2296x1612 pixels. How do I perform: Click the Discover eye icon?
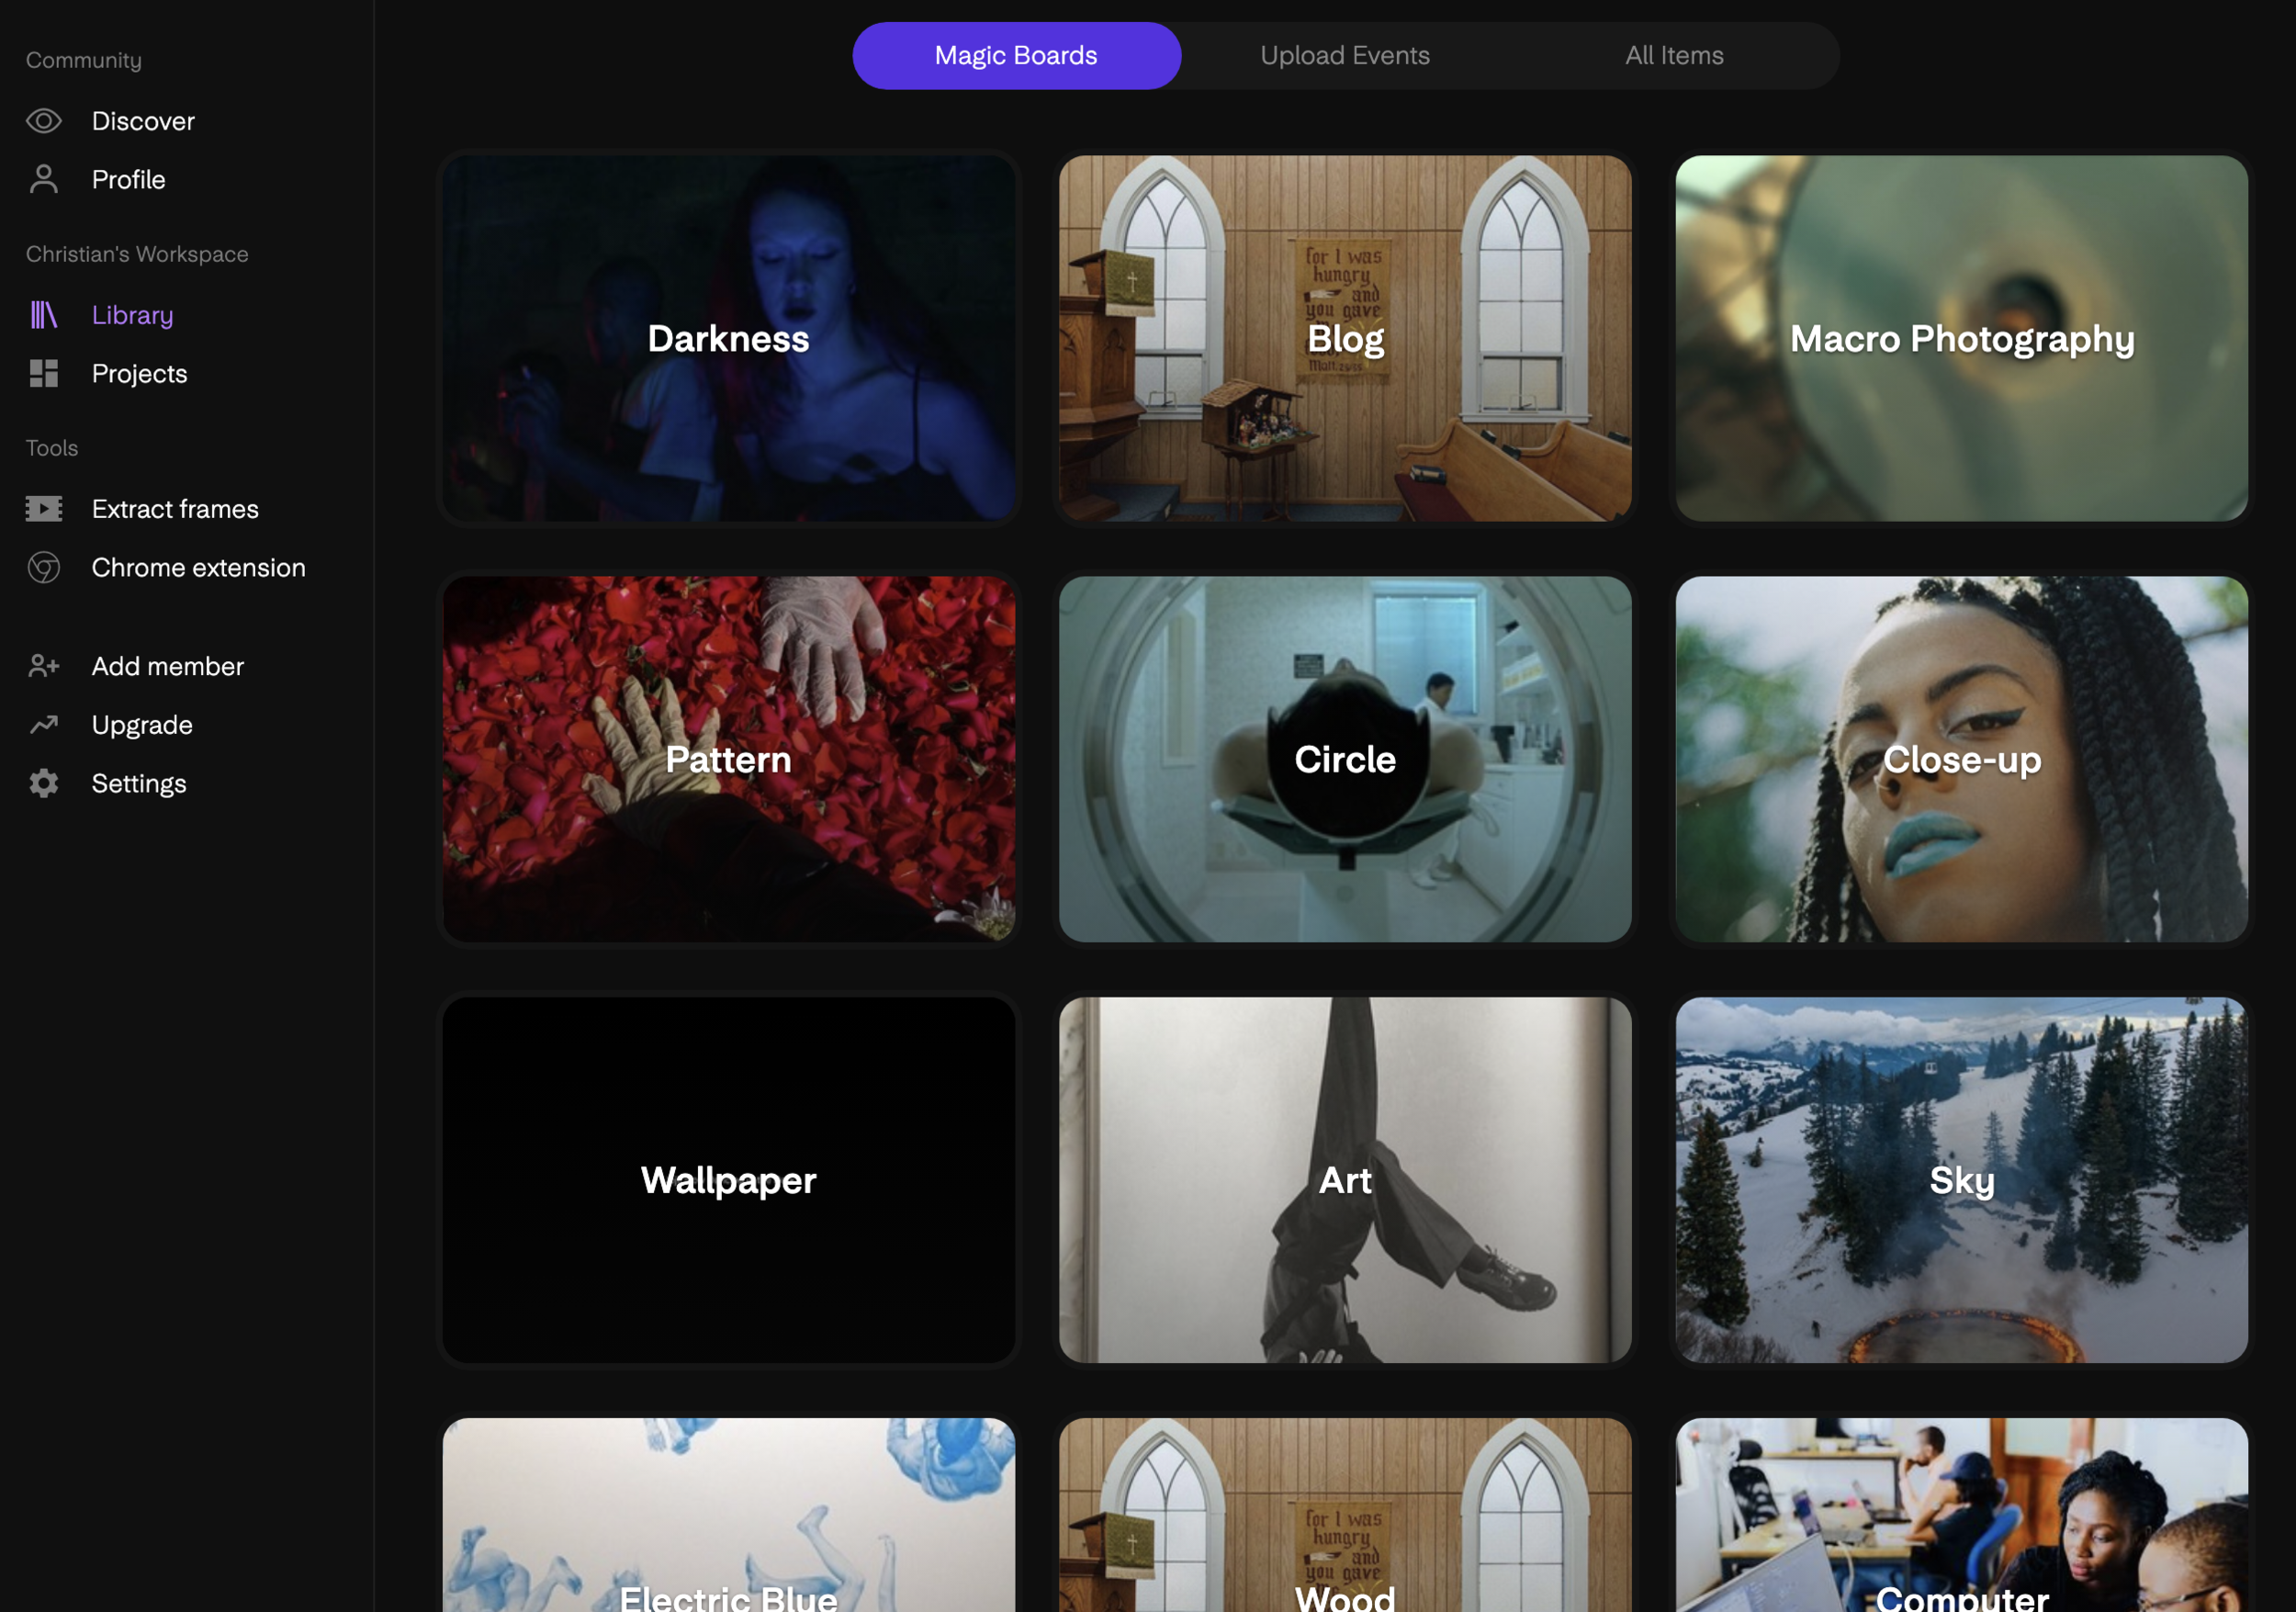point(44,121)
